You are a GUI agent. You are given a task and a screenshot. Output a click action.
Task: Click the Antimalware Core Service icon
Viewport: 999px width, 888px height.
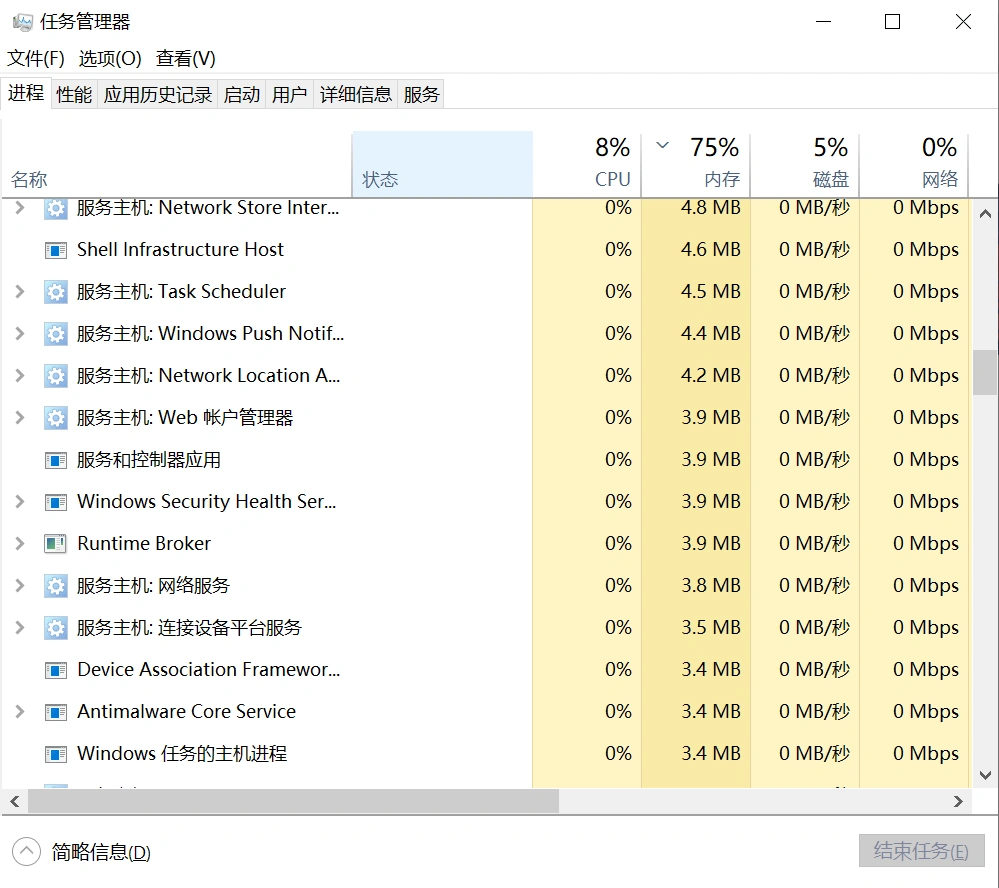tap(55, 711)
